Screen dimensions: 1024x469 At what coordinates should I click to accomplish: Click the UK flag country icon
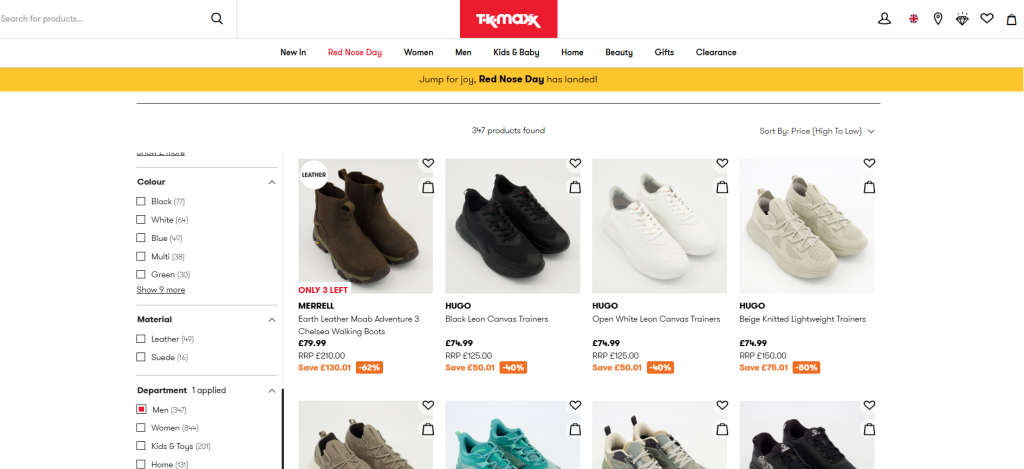click(914, 18)
